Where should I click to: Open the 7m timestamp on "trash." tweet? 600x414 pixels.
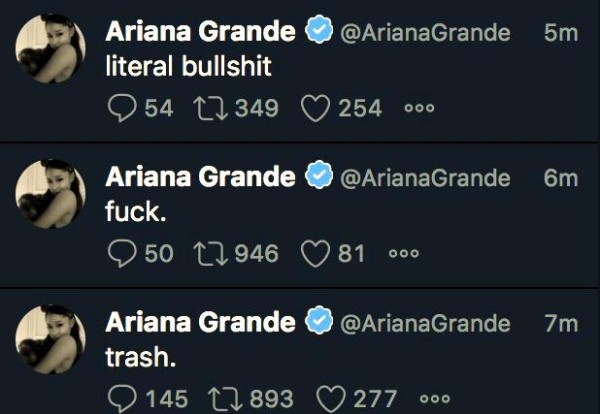(x=561, y=324)
